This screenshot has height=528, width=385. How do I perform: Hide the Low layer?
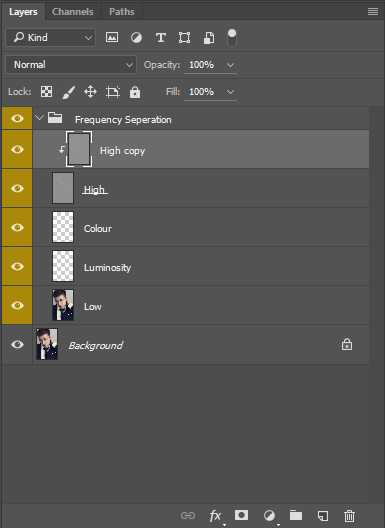[17, 305]
